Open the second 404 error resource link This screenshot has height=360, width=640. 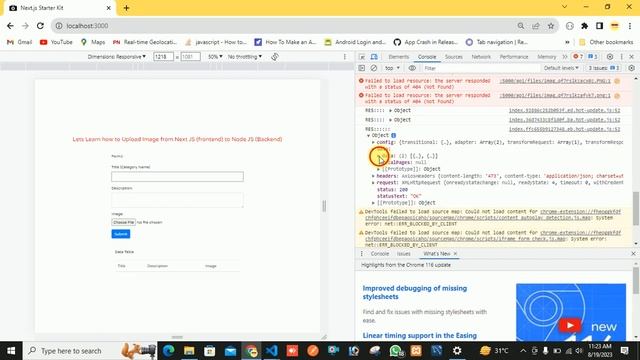(555, 96)
